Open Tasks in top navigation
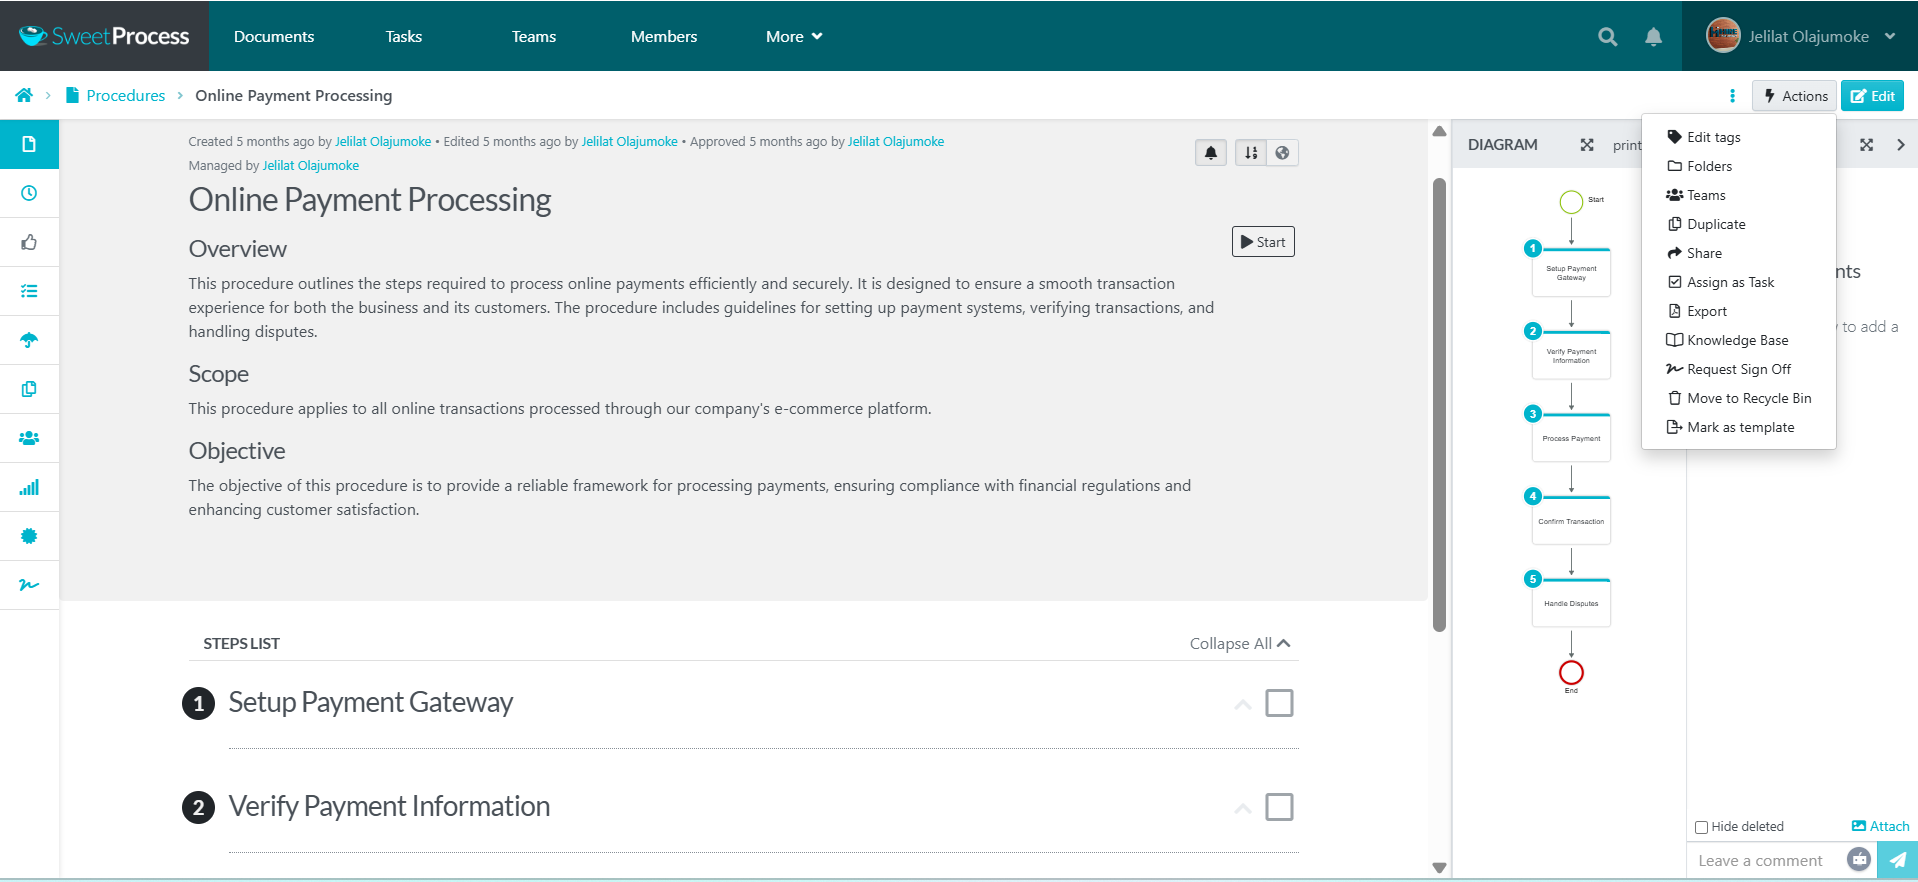The width and height of the screenshot is (1918, 882). tap(404, 36)
